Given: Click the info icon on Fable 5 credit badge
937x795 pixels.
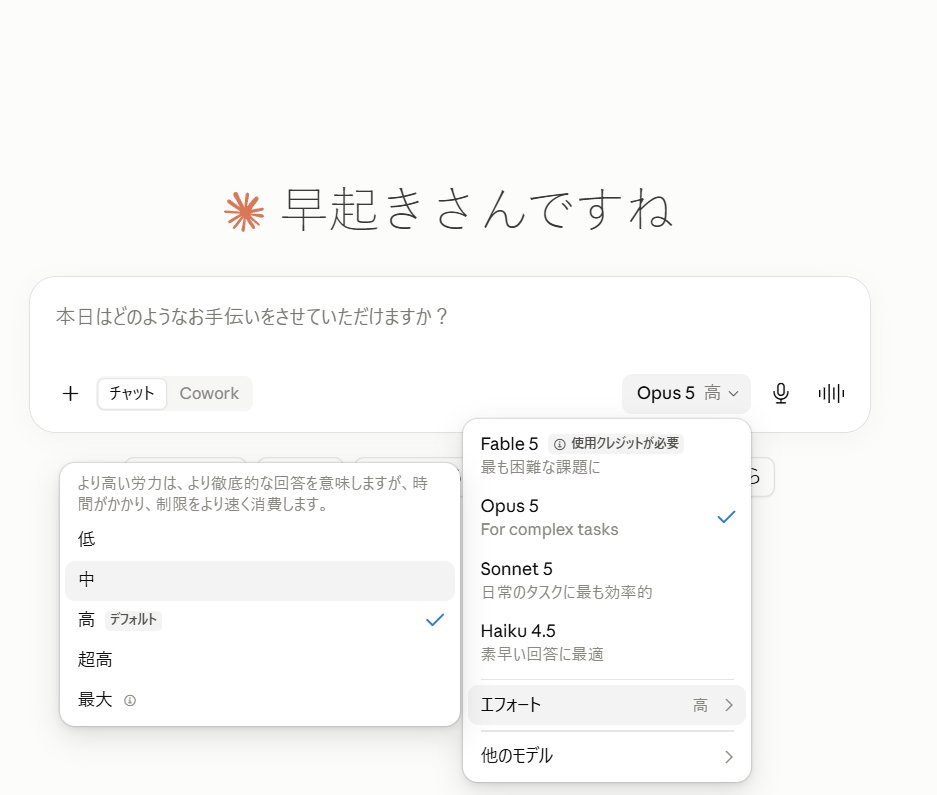Looking at the screenshot, I should point(559,444).
